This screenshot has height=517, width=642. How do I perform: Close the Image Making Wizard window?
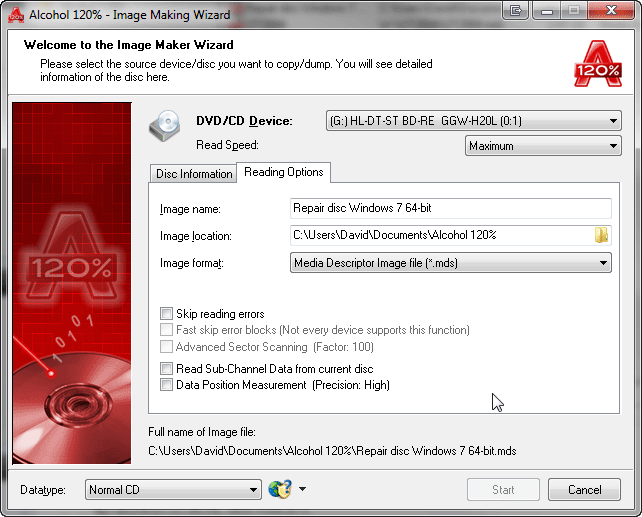(x=611, y=10)
